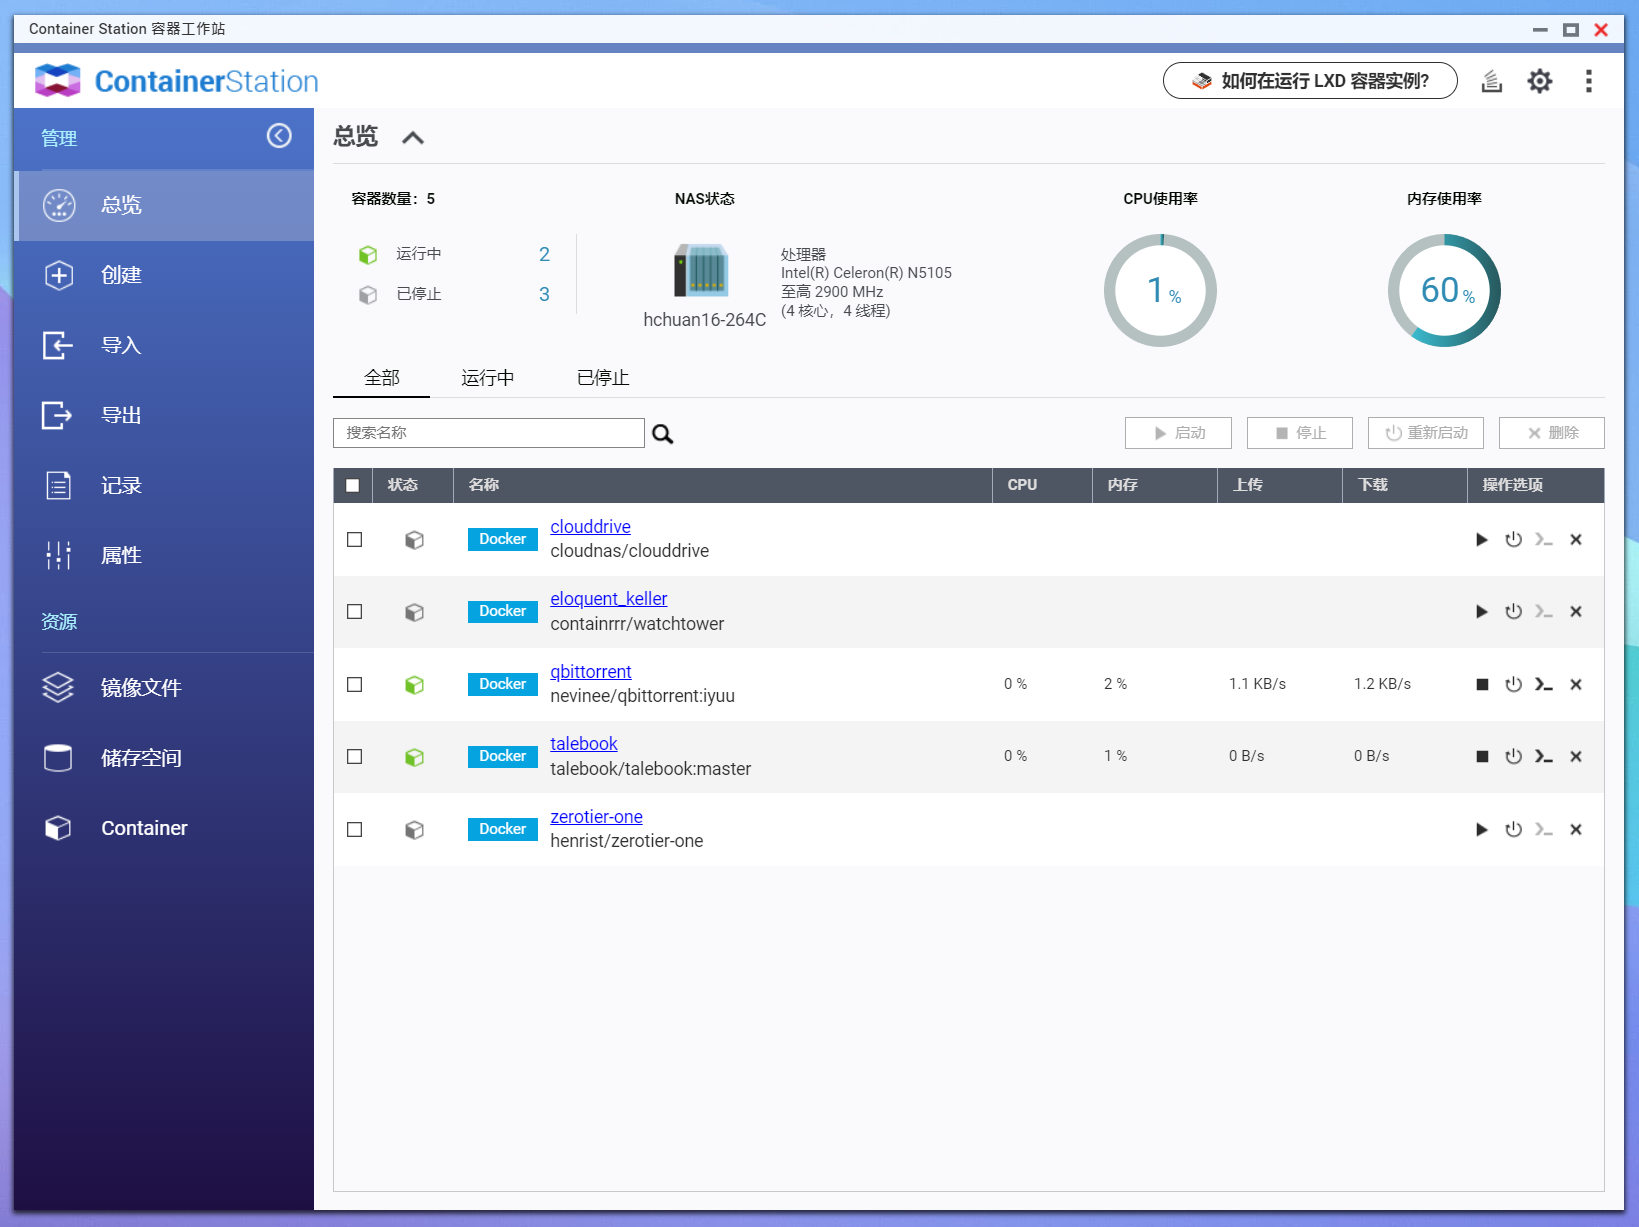Screen dimensions: 1639x1227
Task: Collapse the 总览 overview section chevron
Action: [x=413, y=138]
